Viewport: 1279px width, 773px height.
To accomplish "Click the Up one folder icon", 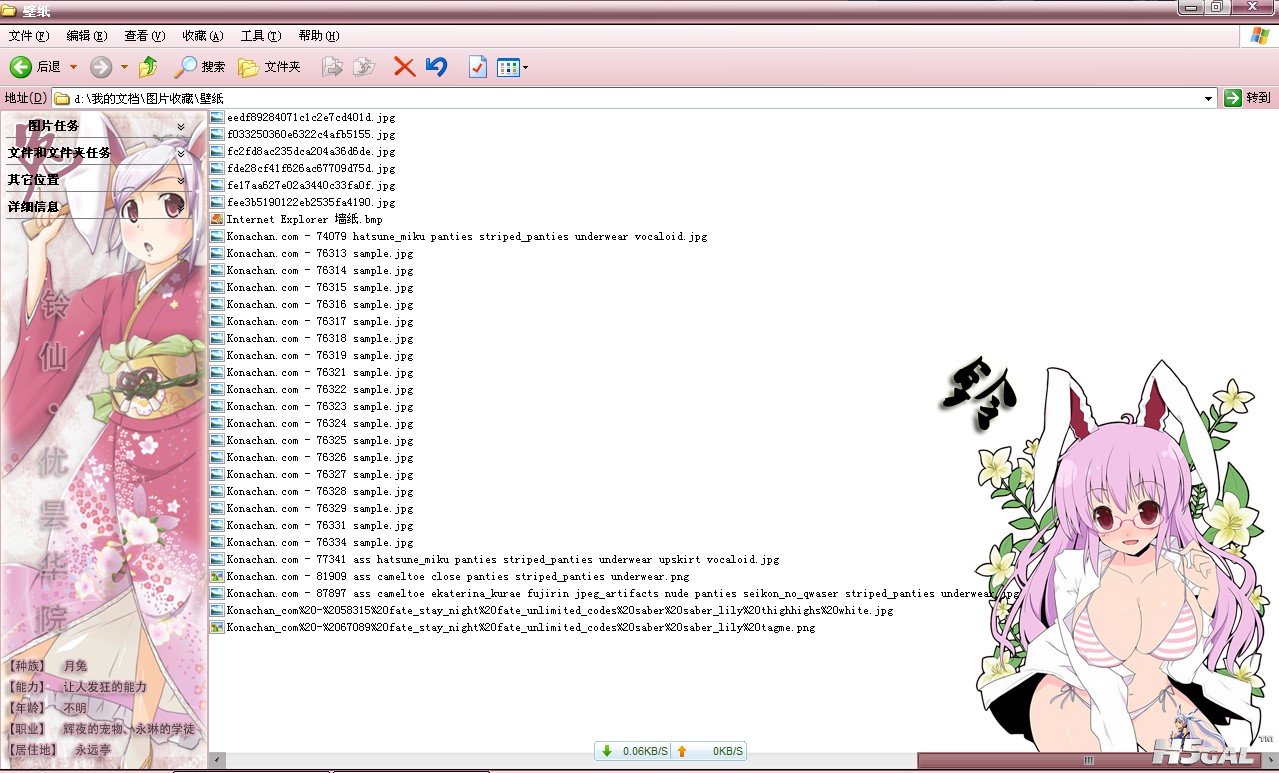I will 148,67.
